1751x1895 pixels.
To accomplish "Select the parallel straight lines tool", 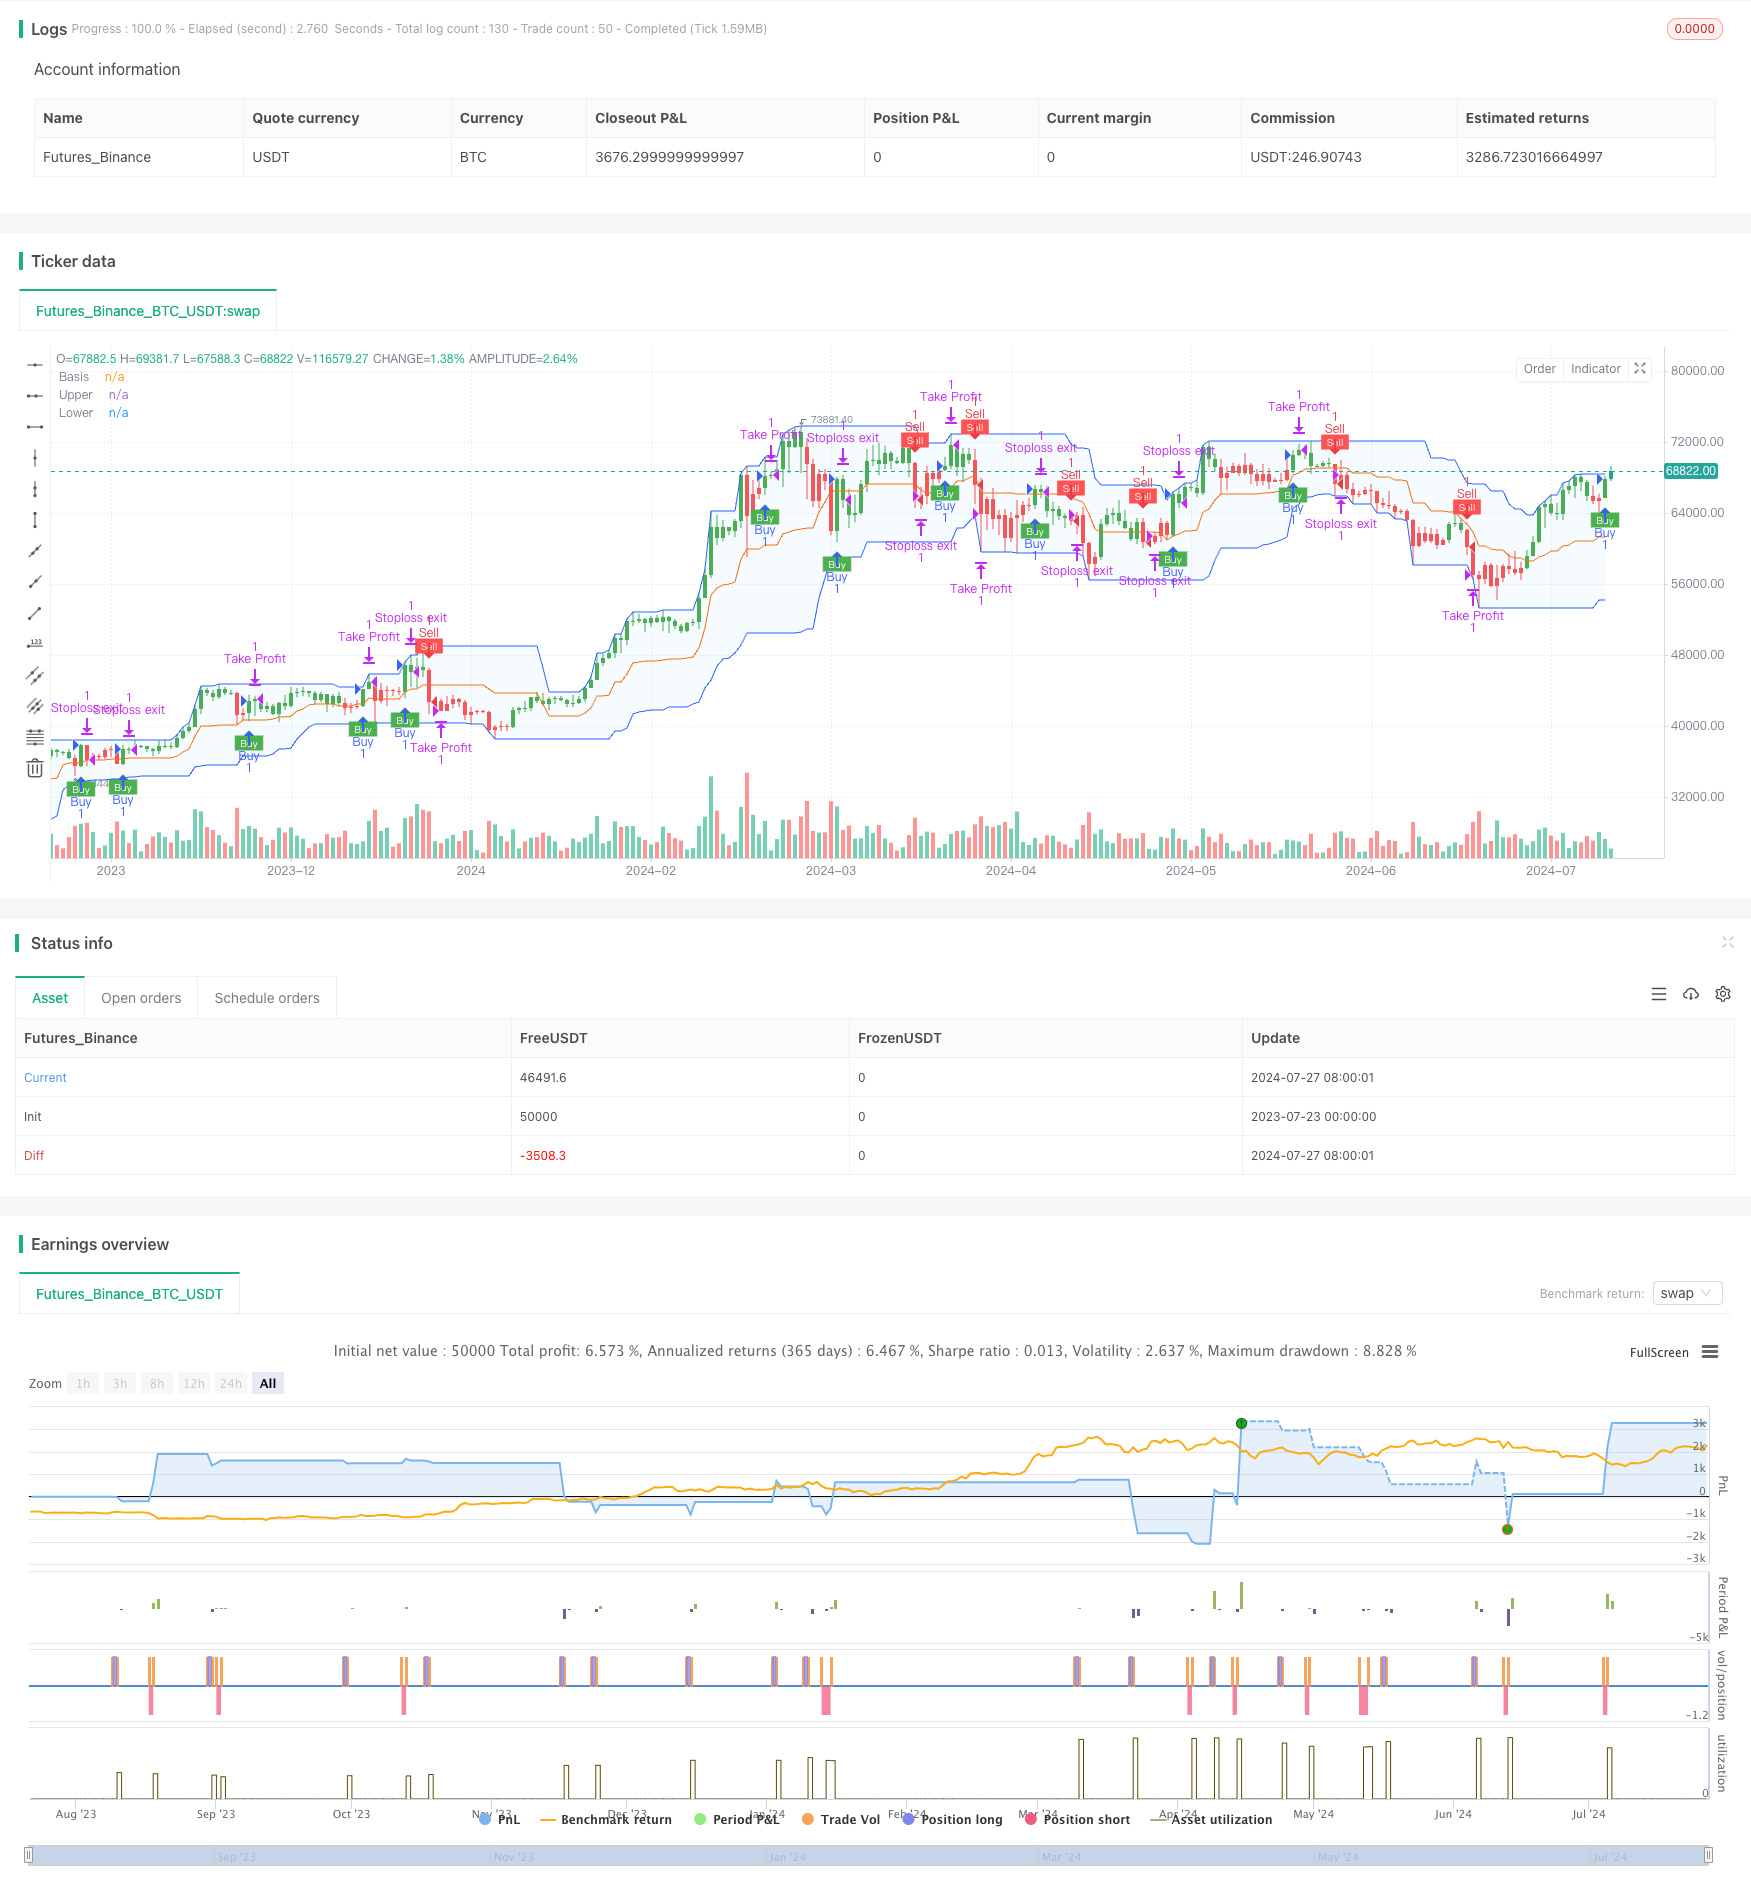I will point(35,706).
